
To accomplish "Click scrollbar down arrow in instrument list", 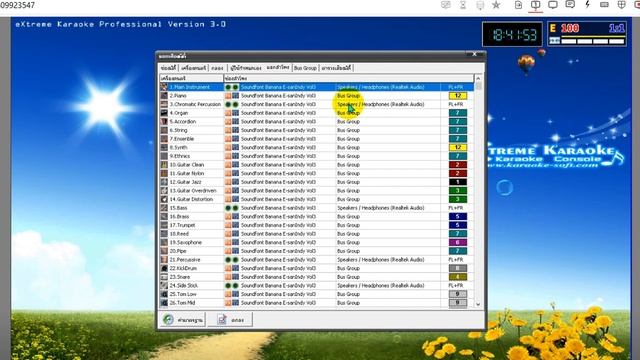I will pyautogui.click(x=478, y=304).
